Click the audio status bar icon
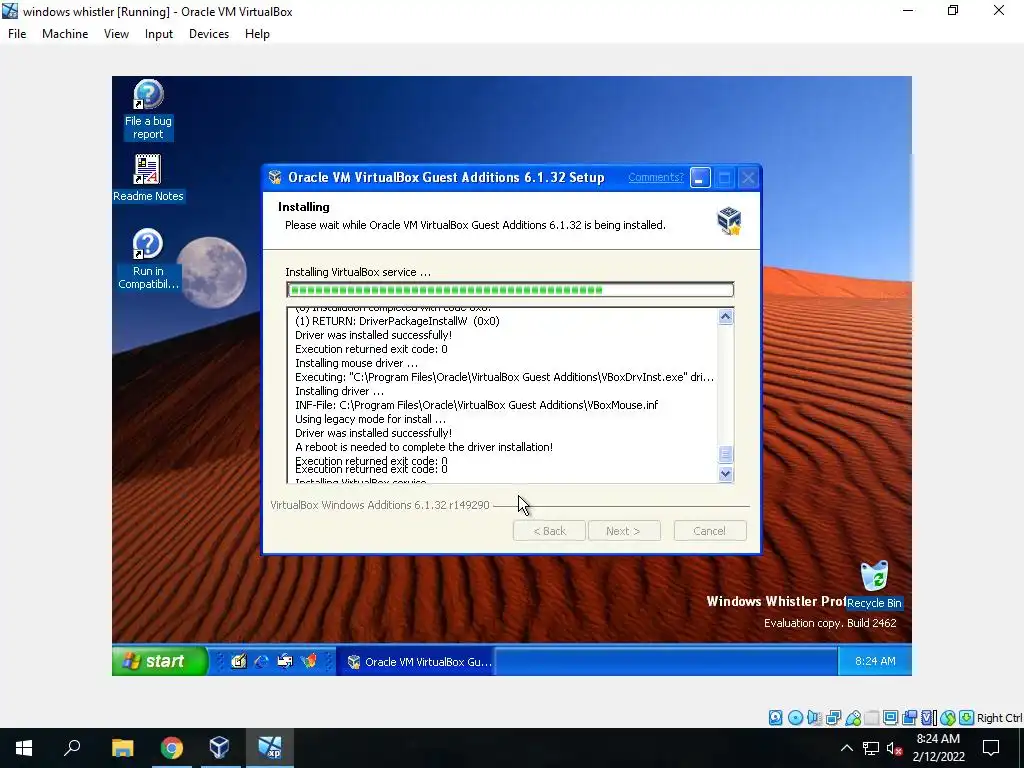Screen dimensions: 1024x768 [814, 718]
